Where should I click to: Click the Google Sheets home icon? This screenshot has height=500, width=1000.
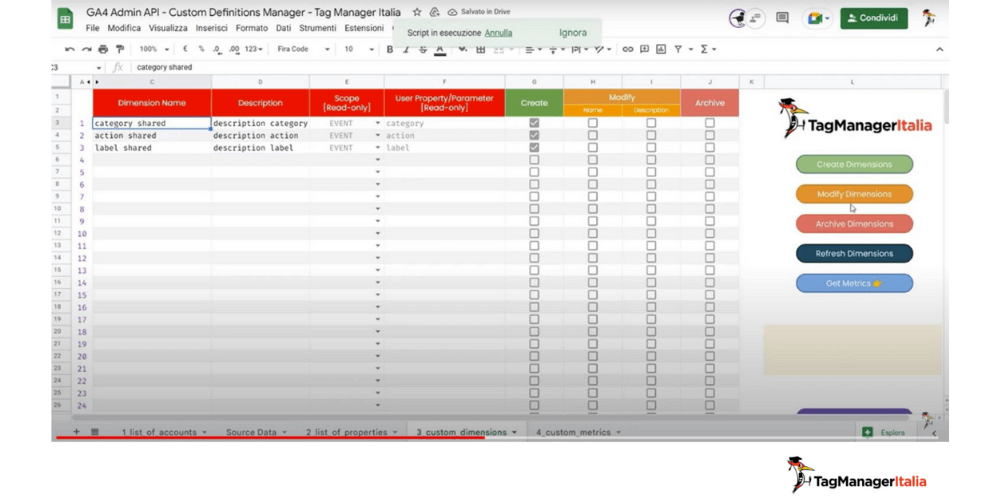(65, 19)
